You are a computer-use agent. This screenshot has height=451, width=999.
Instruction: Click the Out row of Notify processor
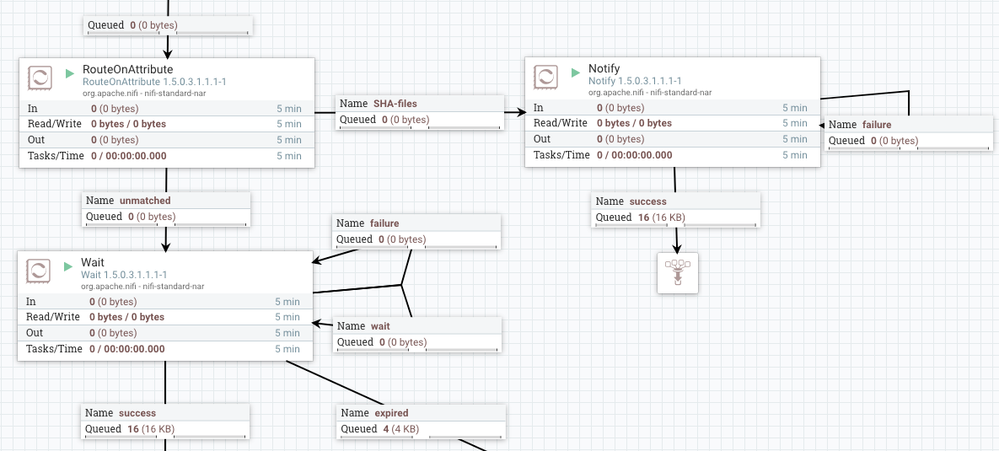pos(673,140)
